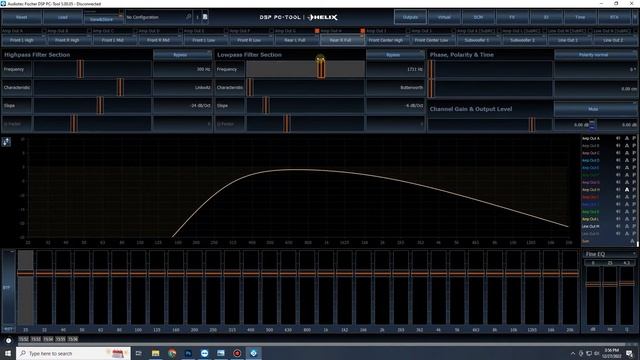The height and width of the screenshot is (360, 640).
Task: Switch to the FX tab
Action: pyautogui.click(x=512, y=17)
